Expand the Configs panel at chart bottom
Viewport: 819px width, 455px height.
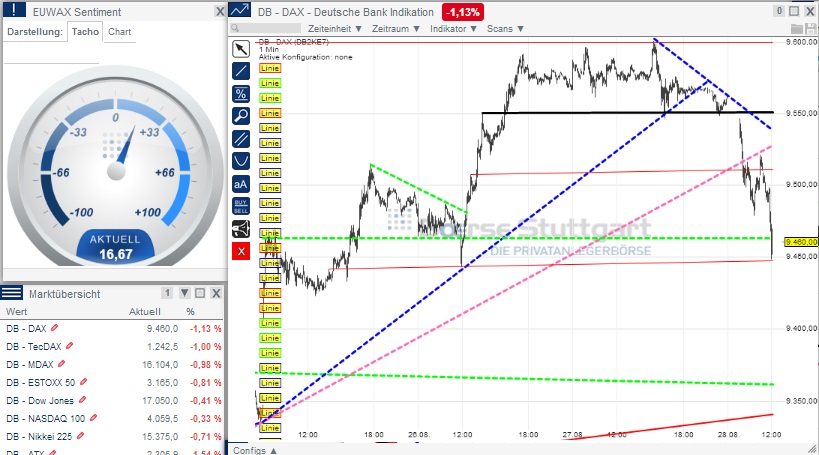pos(255,450)
